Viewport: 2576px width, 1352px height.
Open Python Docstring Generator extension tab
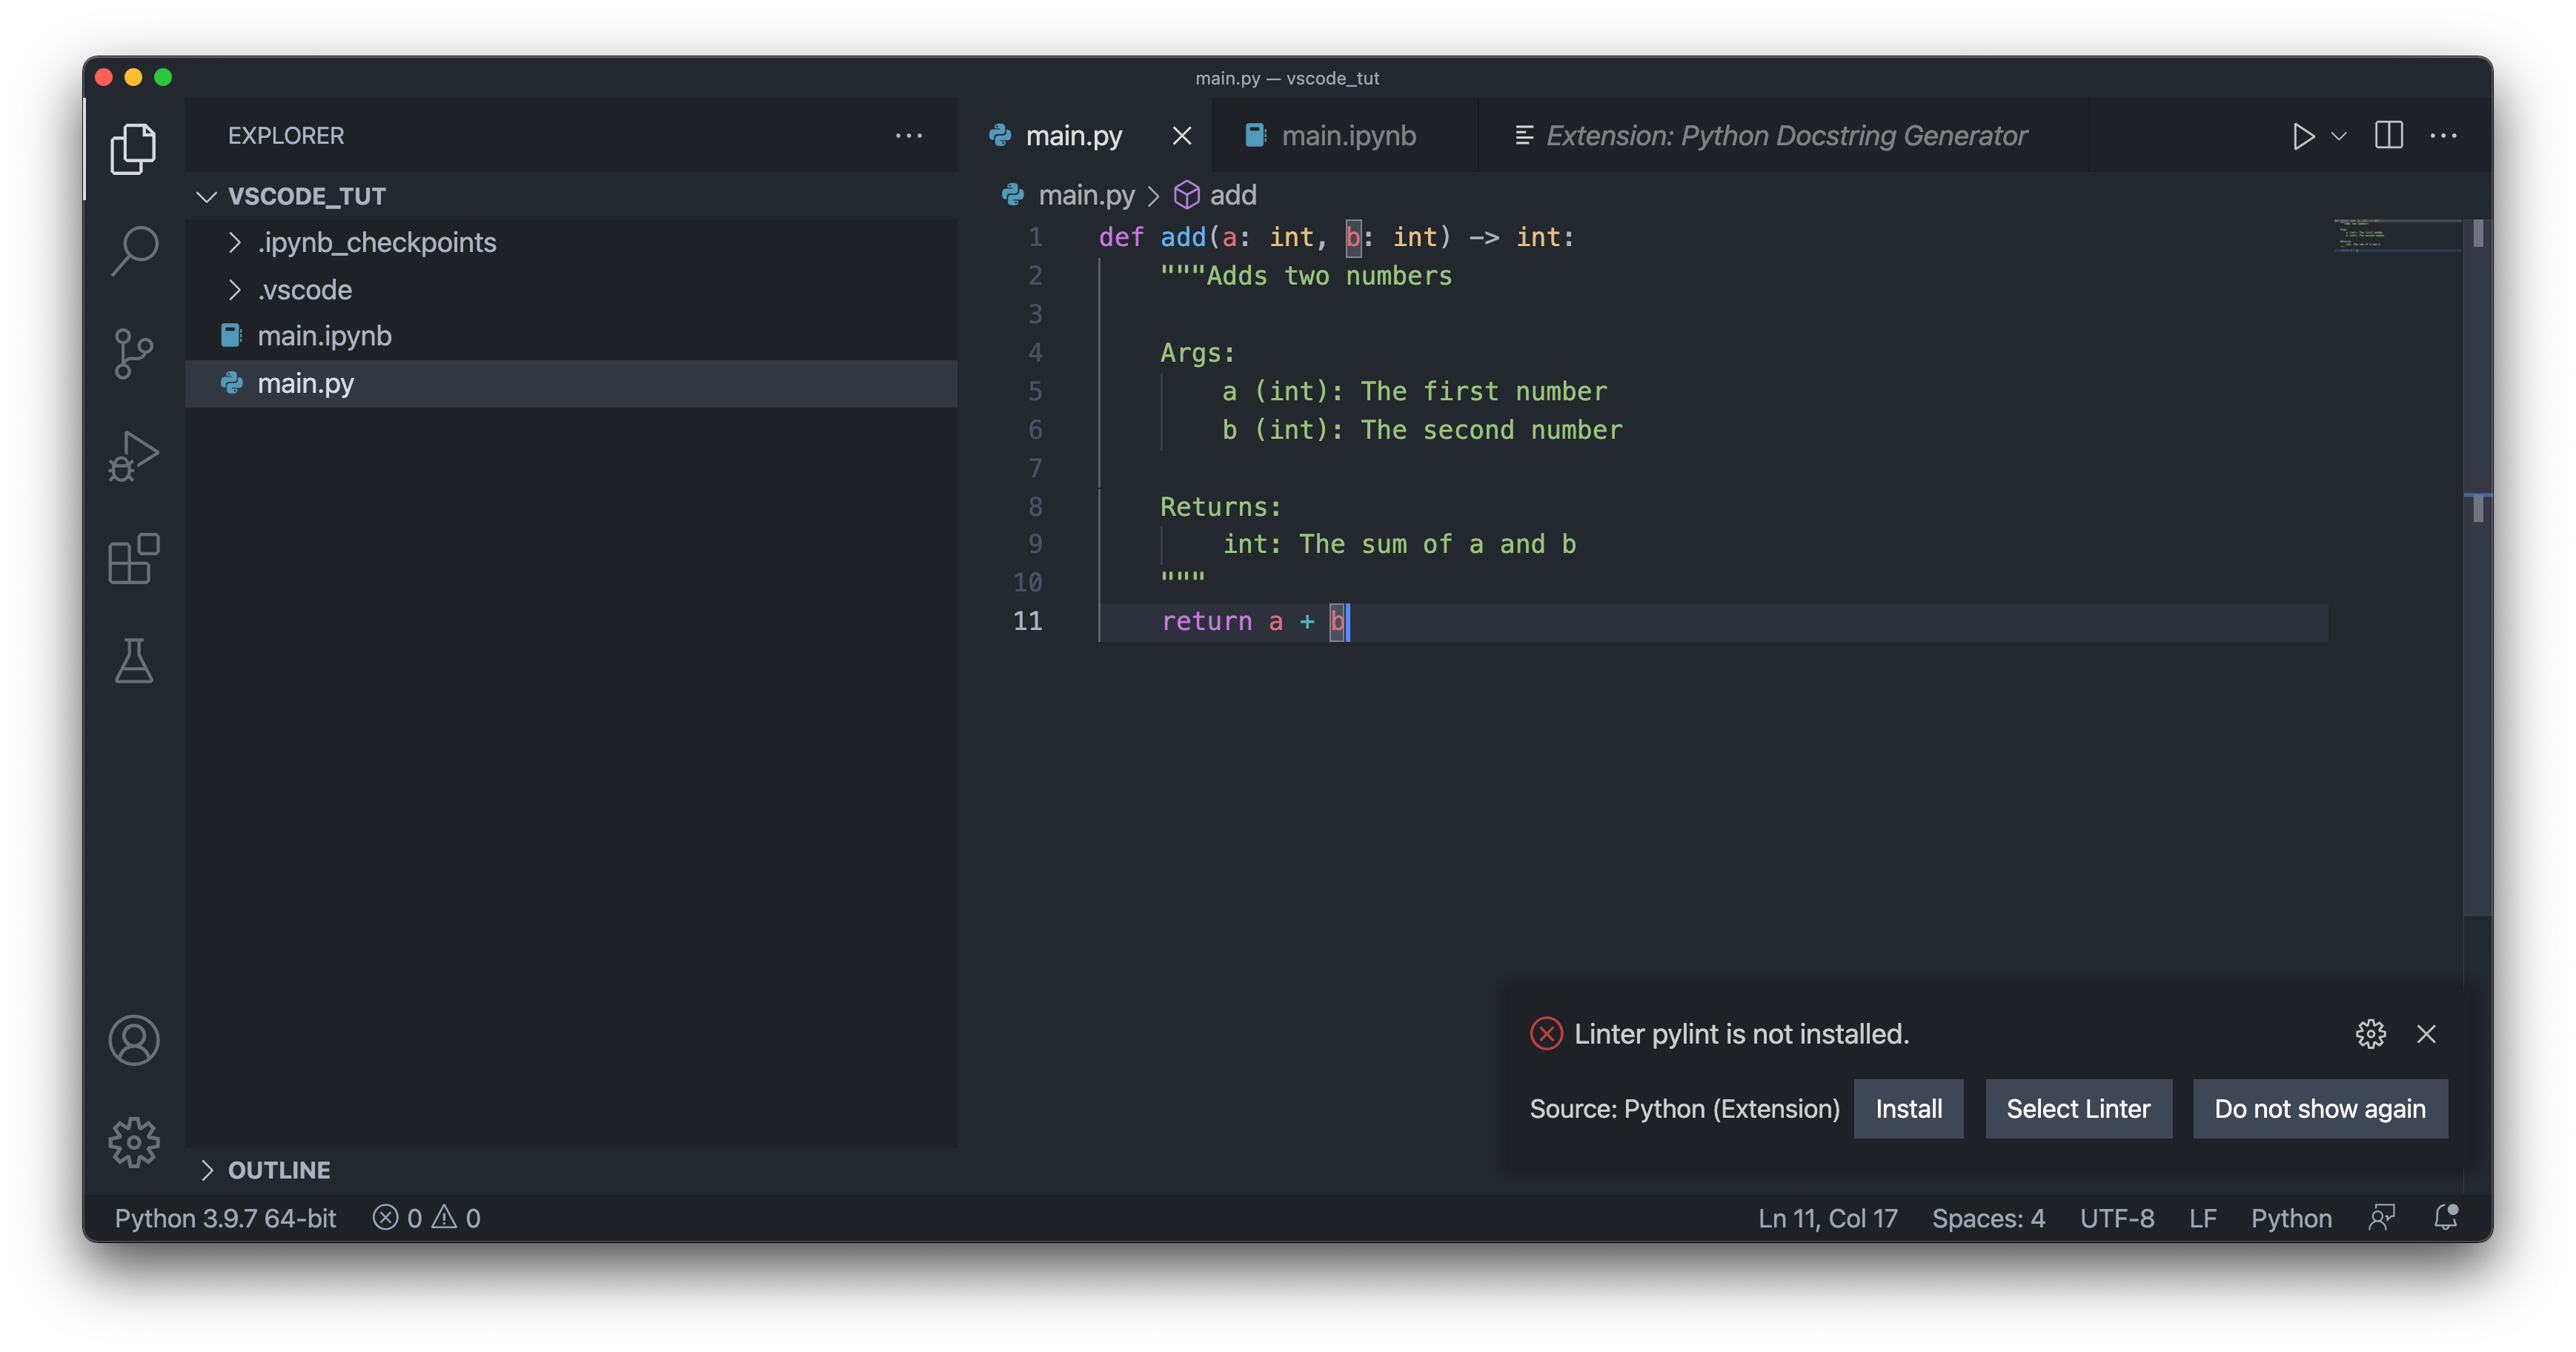[1785, 136]
